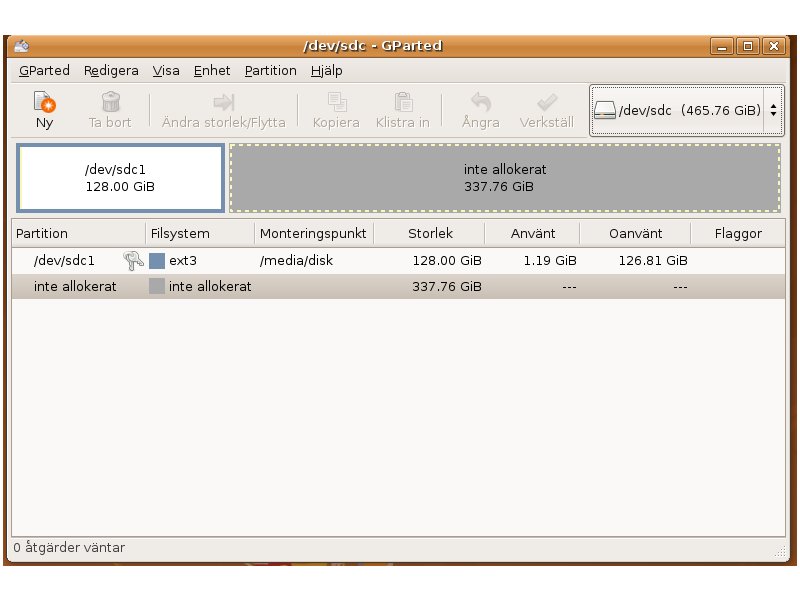
Task: Click the Flaggor column header
Action: [738, 234]
